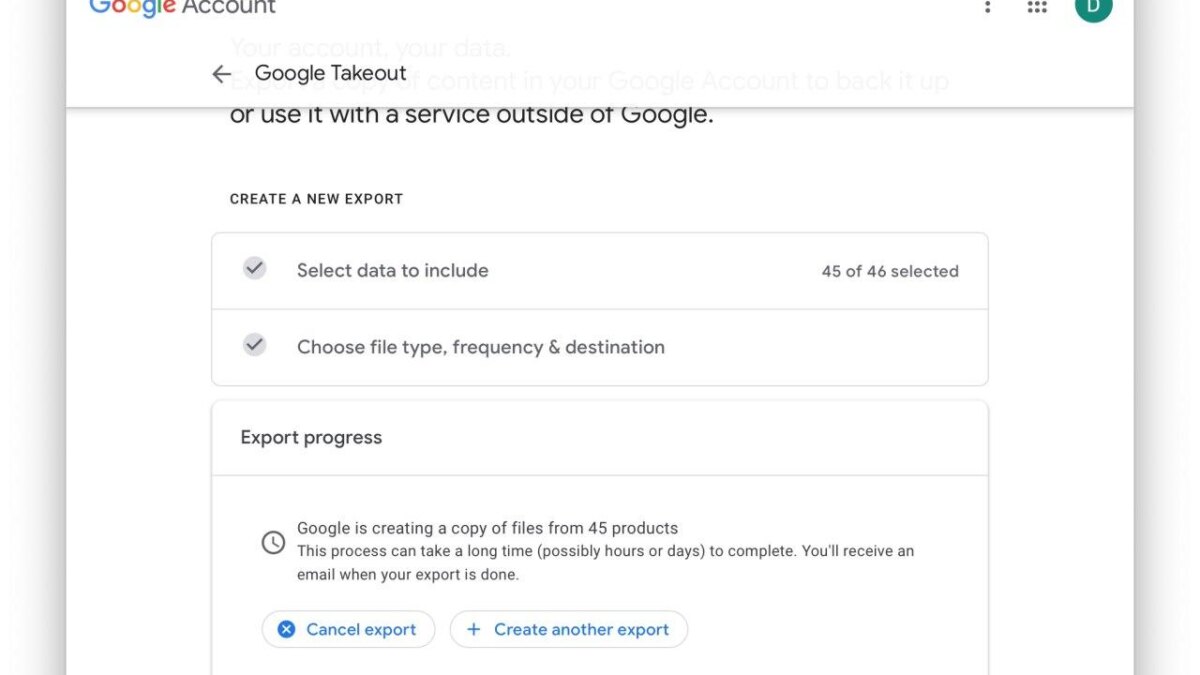1200x675 pixels.
Task: Click the Google is creating a copy message
Action: [x=487, y=528]
